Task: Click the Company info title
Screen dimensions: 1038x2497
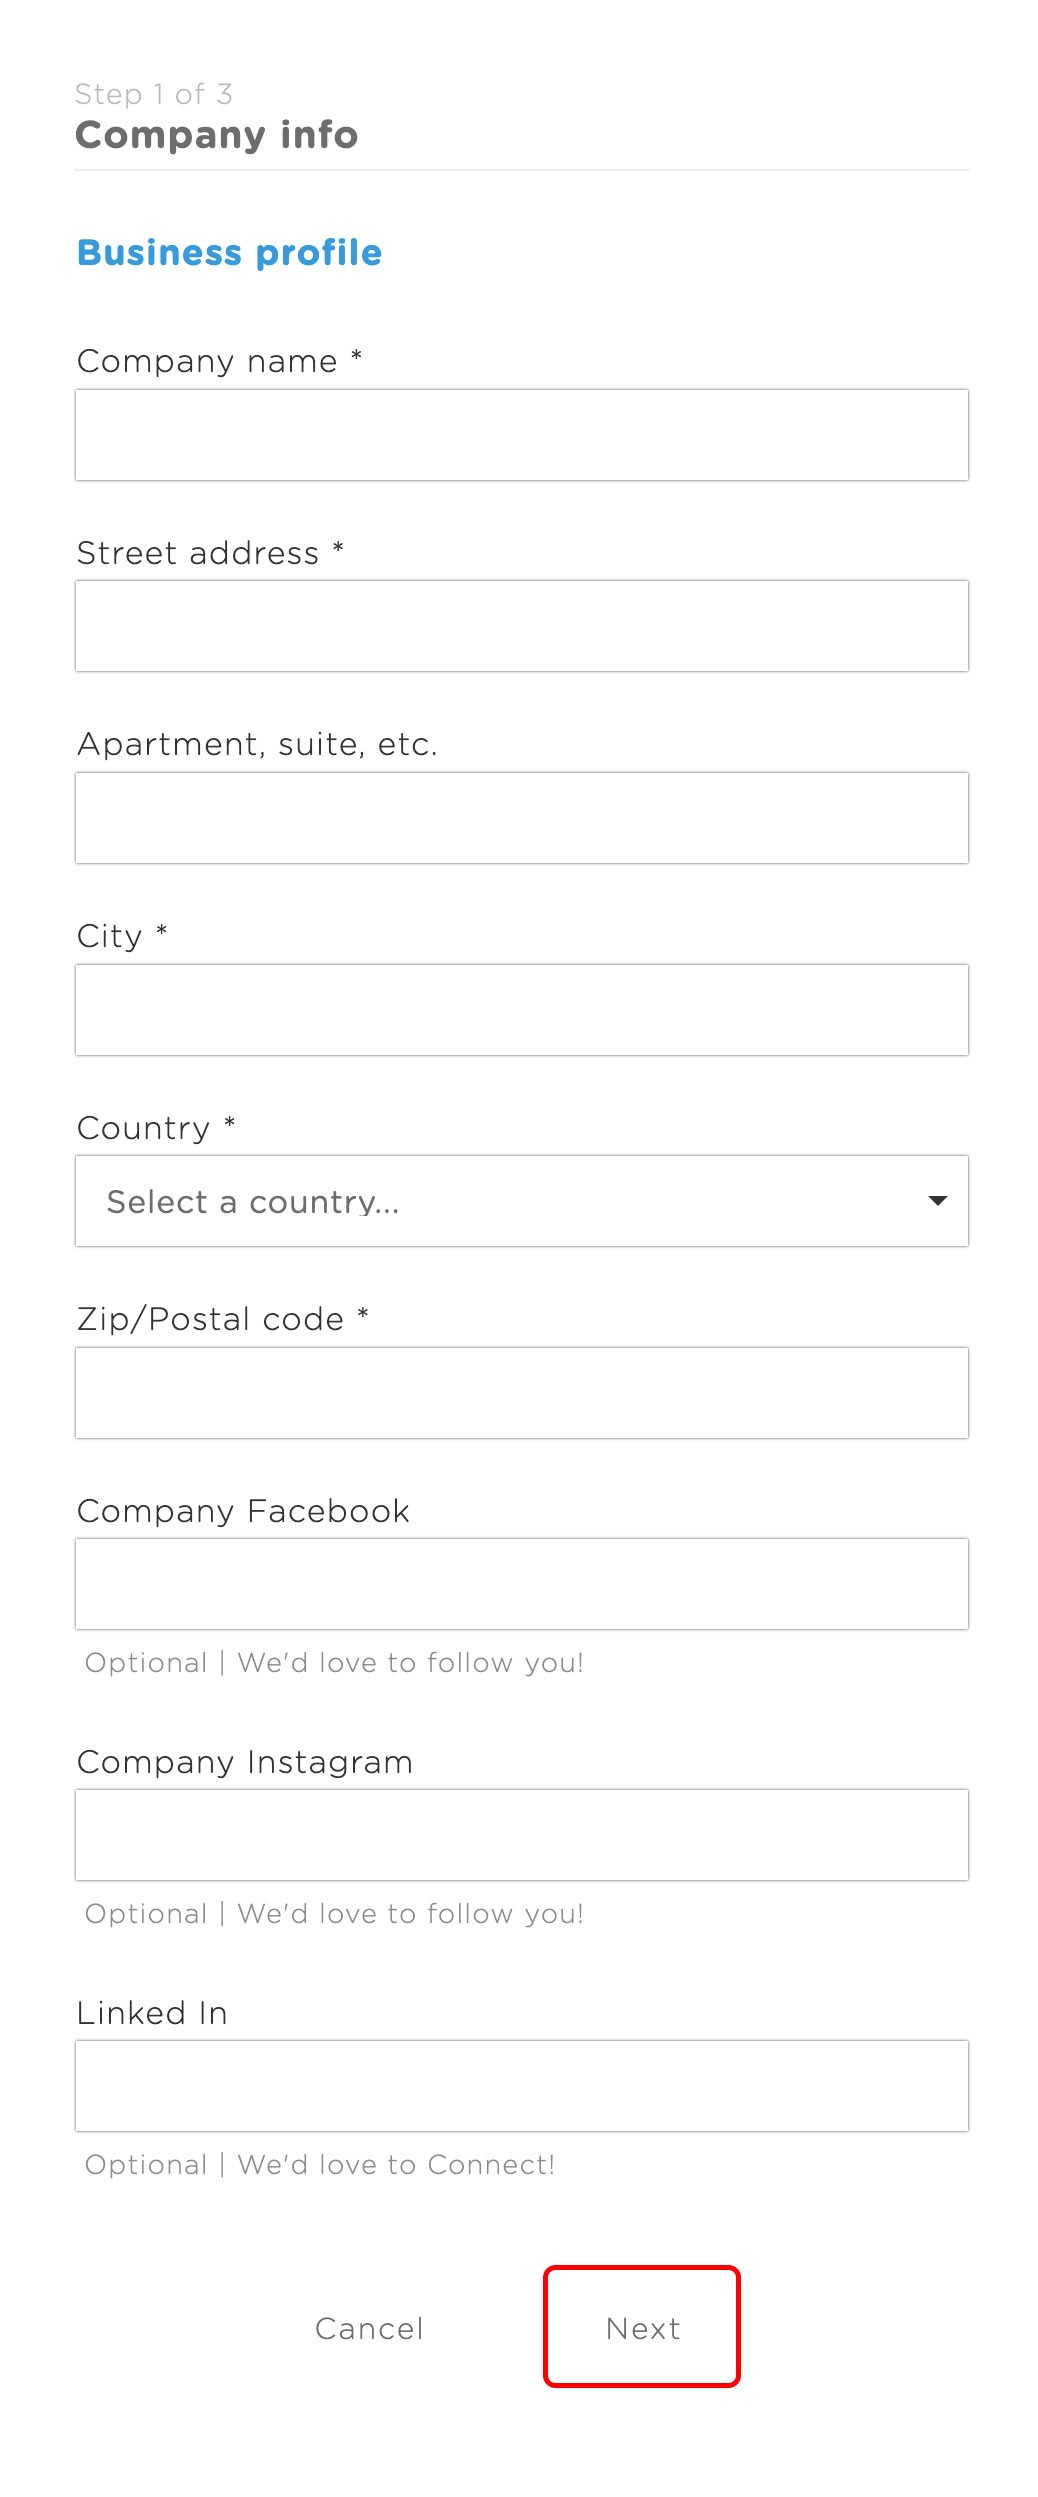Action: [216, 135]
